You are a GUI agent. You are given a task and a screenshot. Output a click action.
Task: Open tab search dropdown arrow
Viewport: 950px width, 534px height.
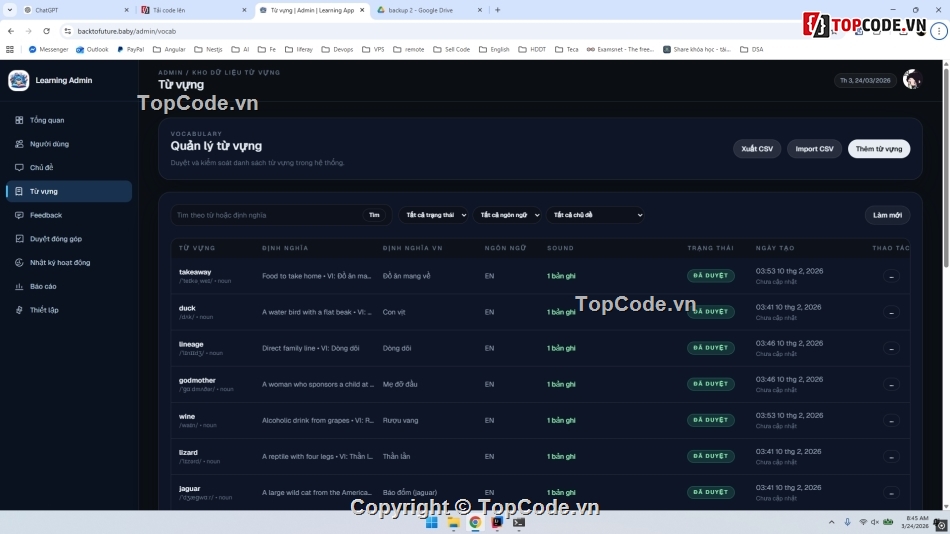[10, 10]
